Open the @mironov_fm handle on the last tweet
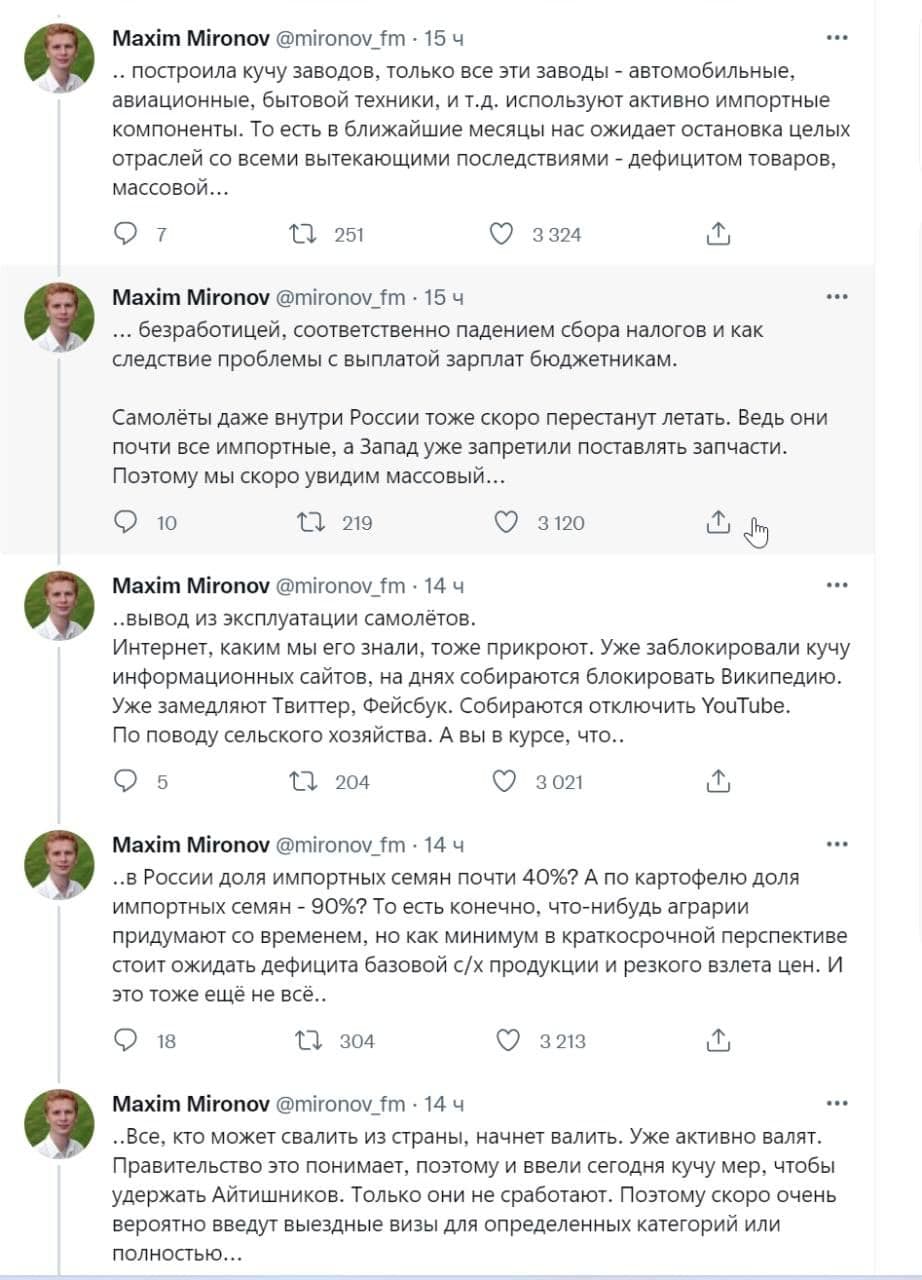 point(340,1104)
